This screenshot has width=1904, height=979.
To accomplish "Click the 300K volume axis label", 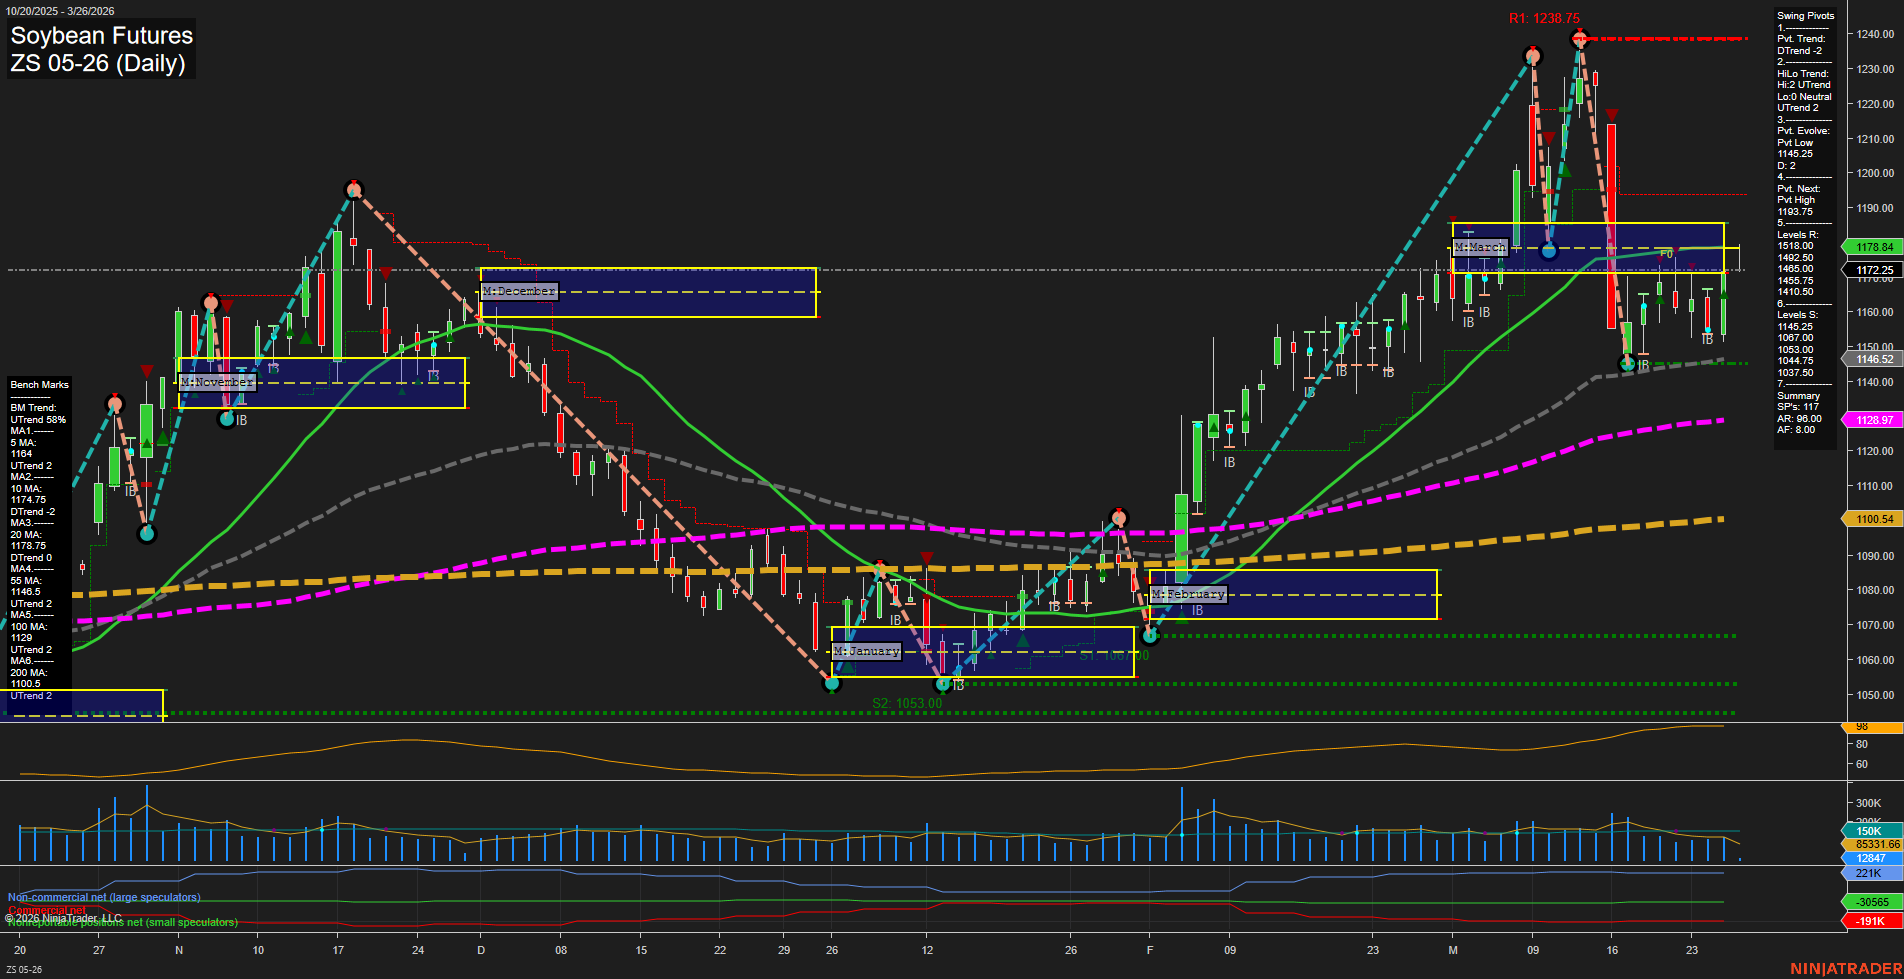I will (1868, 803).
